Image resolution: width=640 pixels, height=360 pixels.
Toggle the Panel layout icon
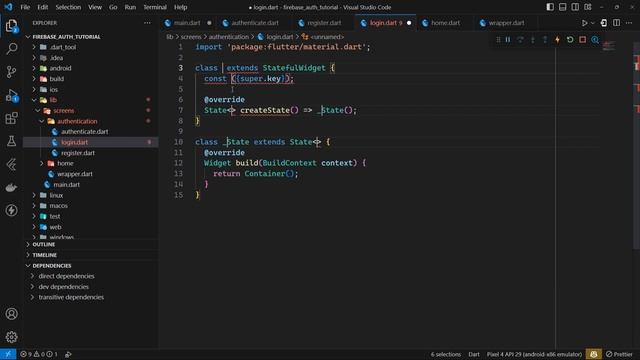pos(562,7)
